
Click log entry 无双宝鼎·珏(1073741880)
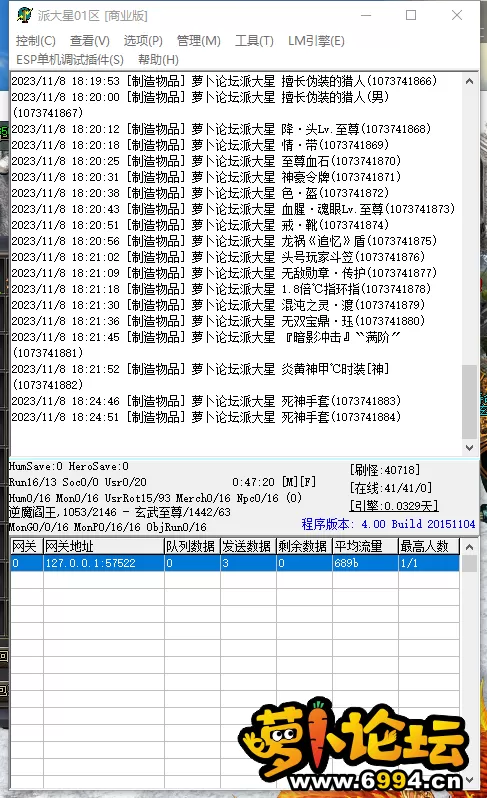click(218, 321)
